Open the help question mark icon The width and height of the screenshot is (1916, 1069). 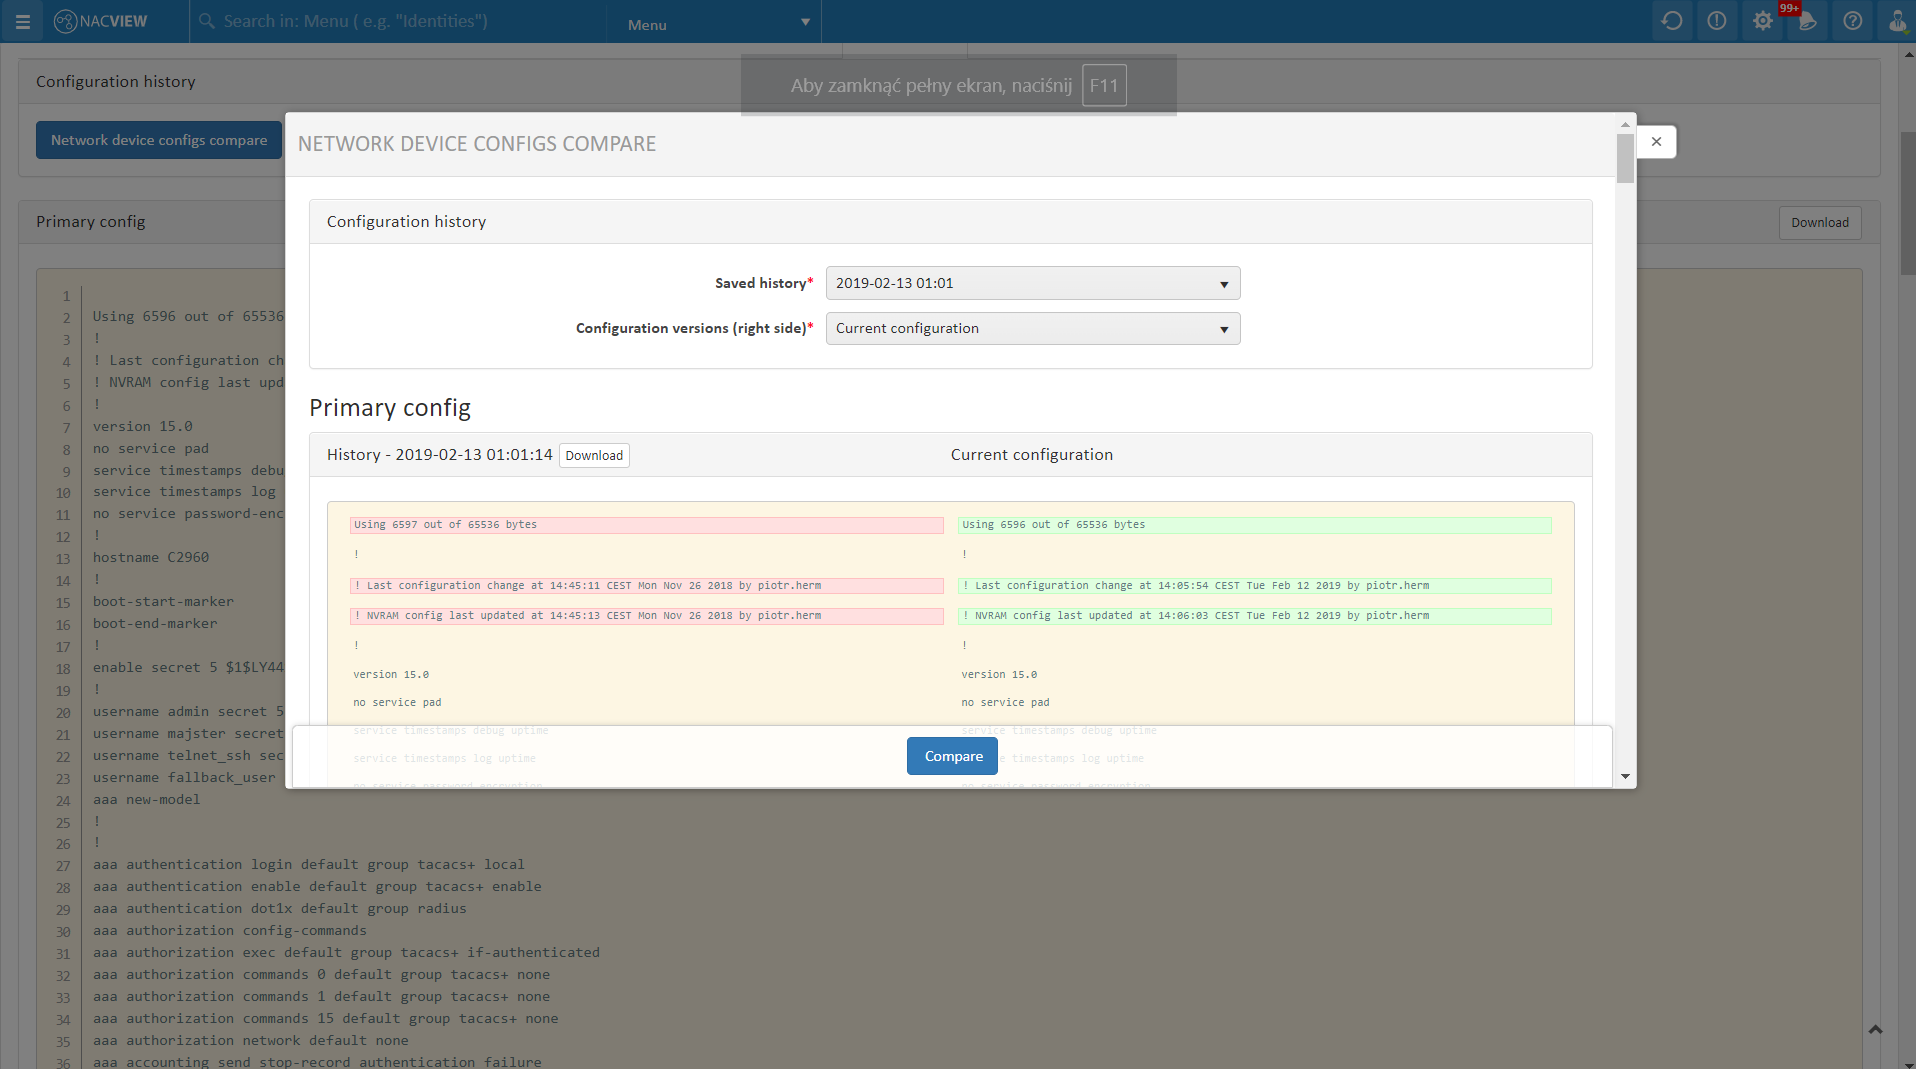click(x=1853, y=20)
